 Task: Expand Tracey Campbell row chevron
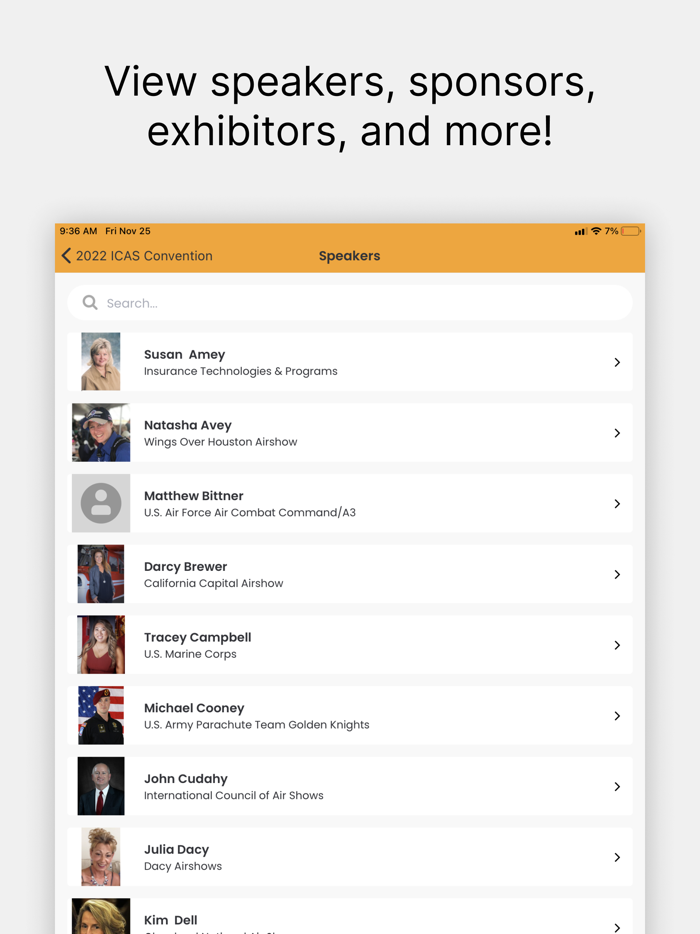coord(617,645)
